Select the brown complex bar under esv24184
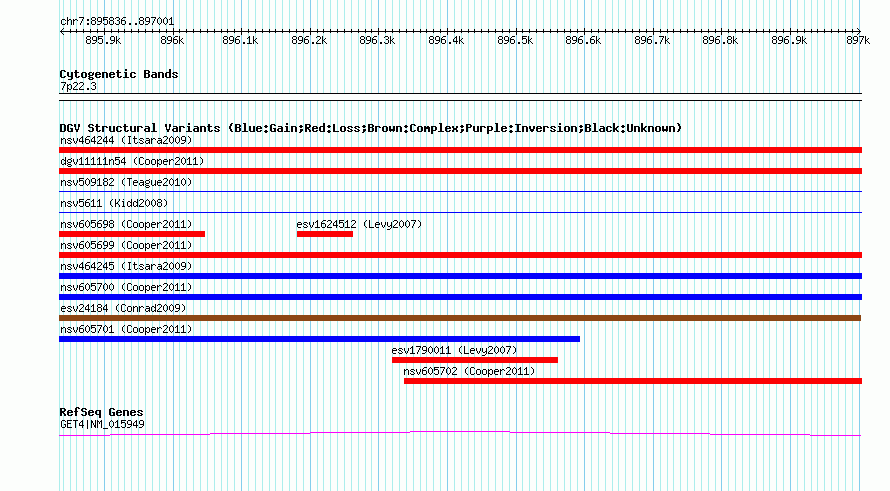Screen dimensions: 890x491 [x=460, y=318]
